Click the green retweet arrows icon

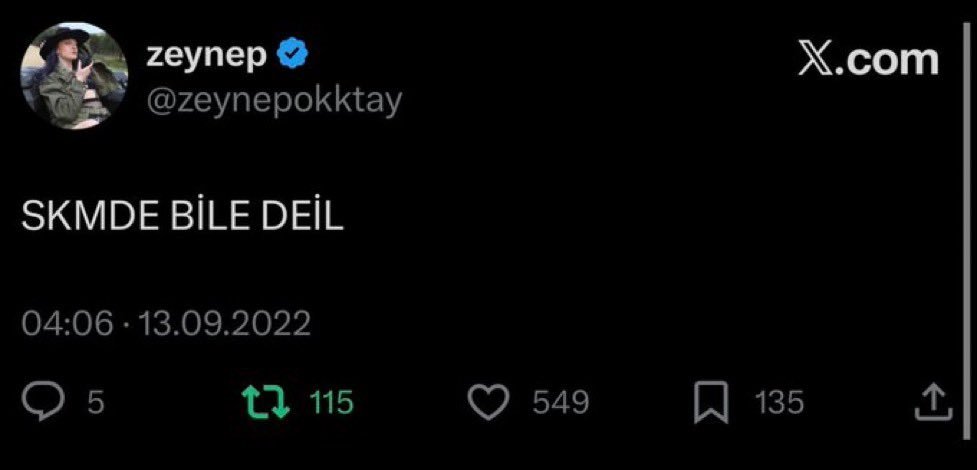[265, 402]
